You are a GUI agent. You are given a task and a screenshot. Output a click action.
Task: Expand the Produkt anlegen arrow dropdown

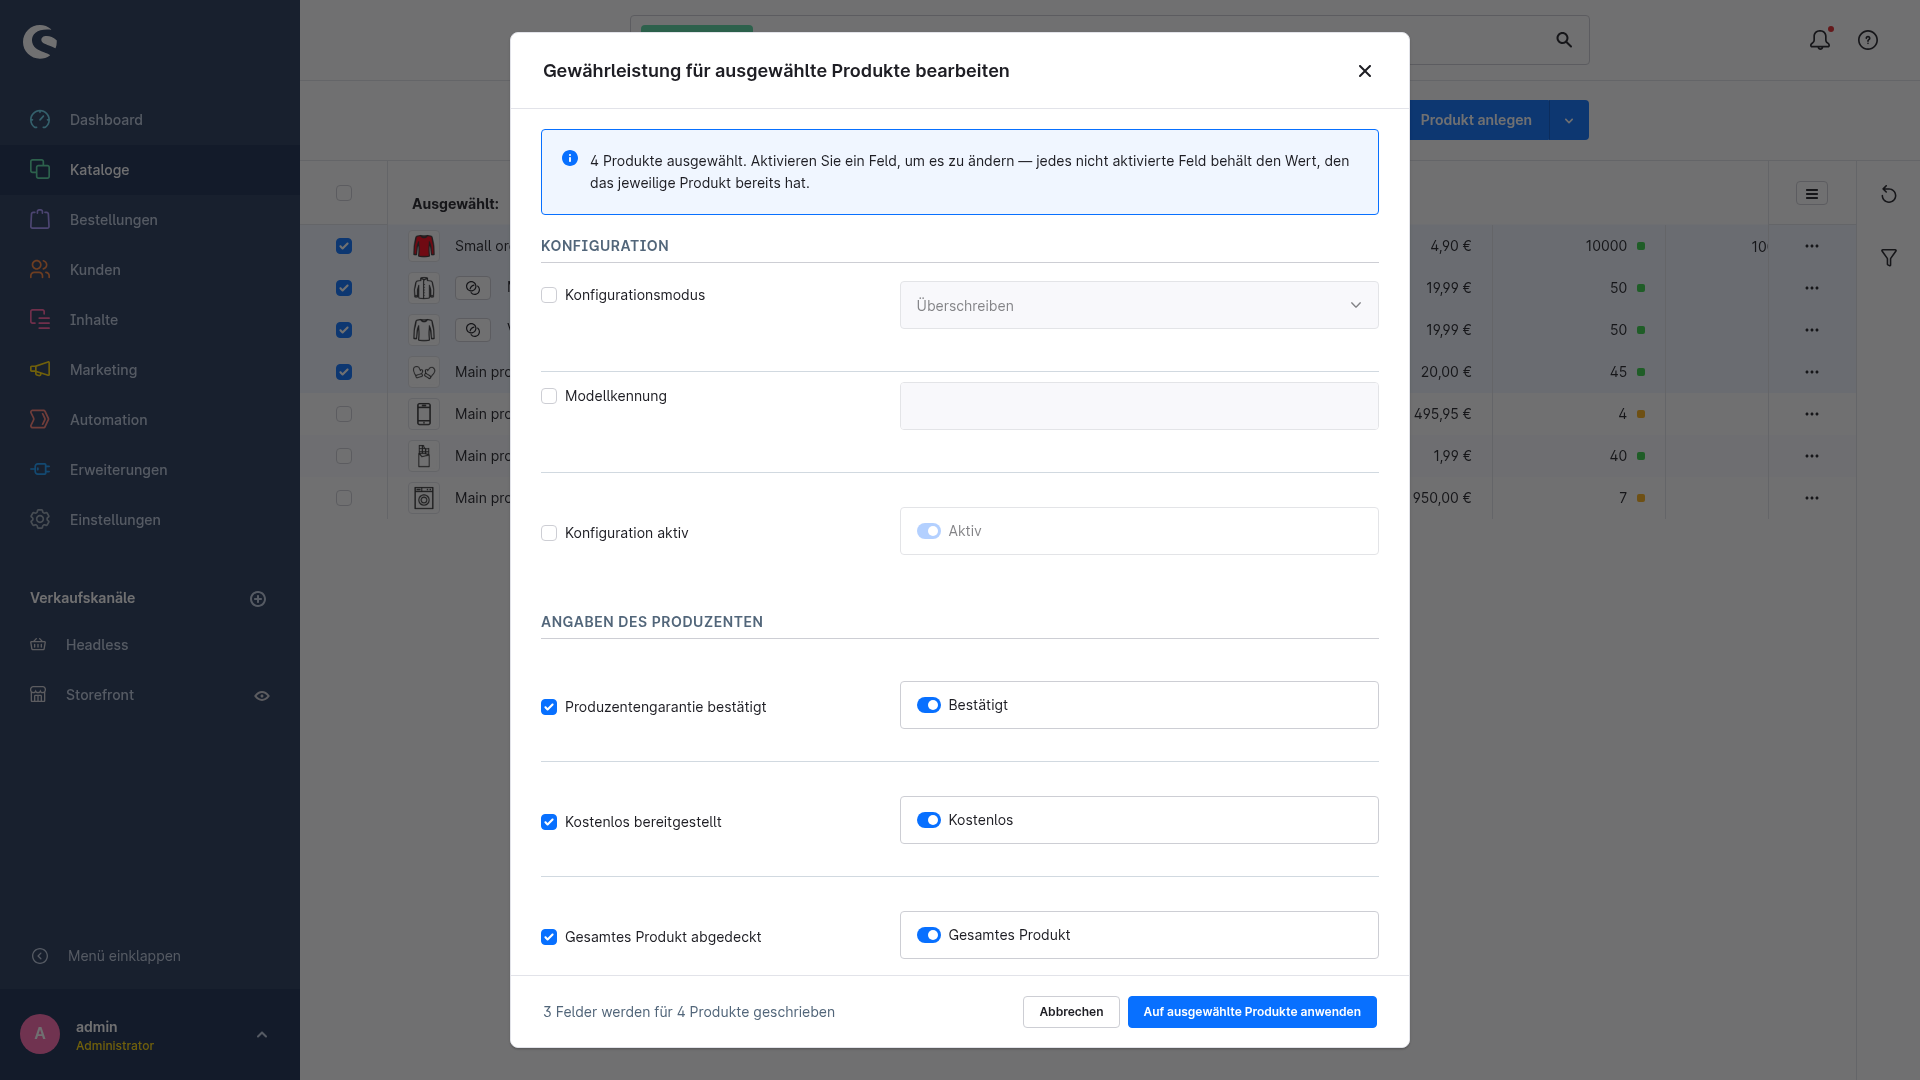(1569, 120)
